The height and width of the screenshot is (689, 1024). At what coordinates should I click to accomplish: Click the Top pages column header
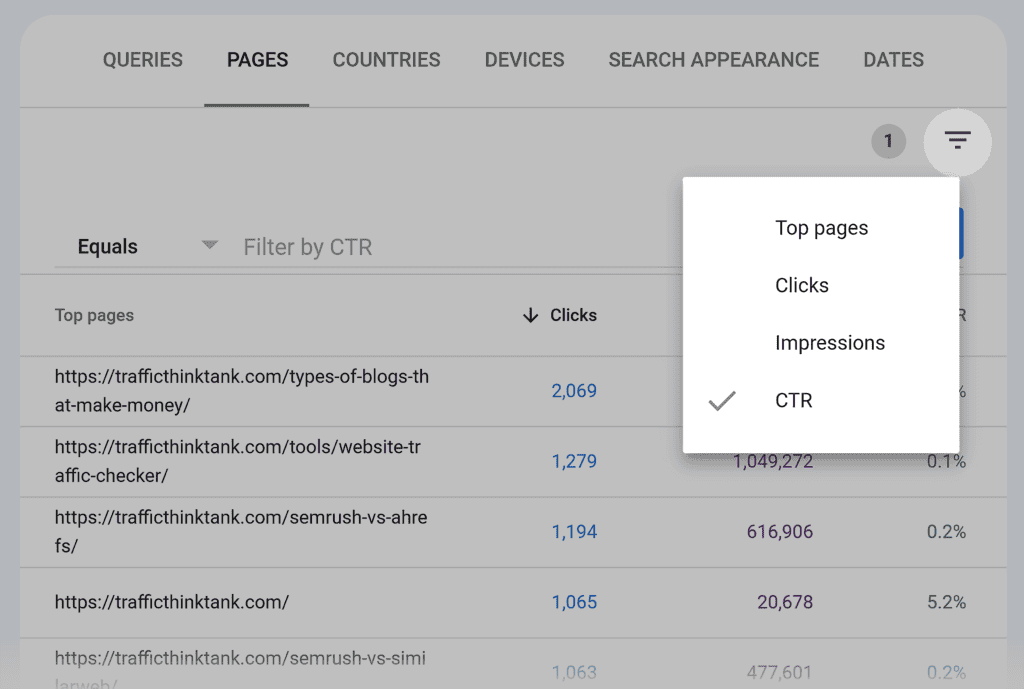(x=94, y=315)
